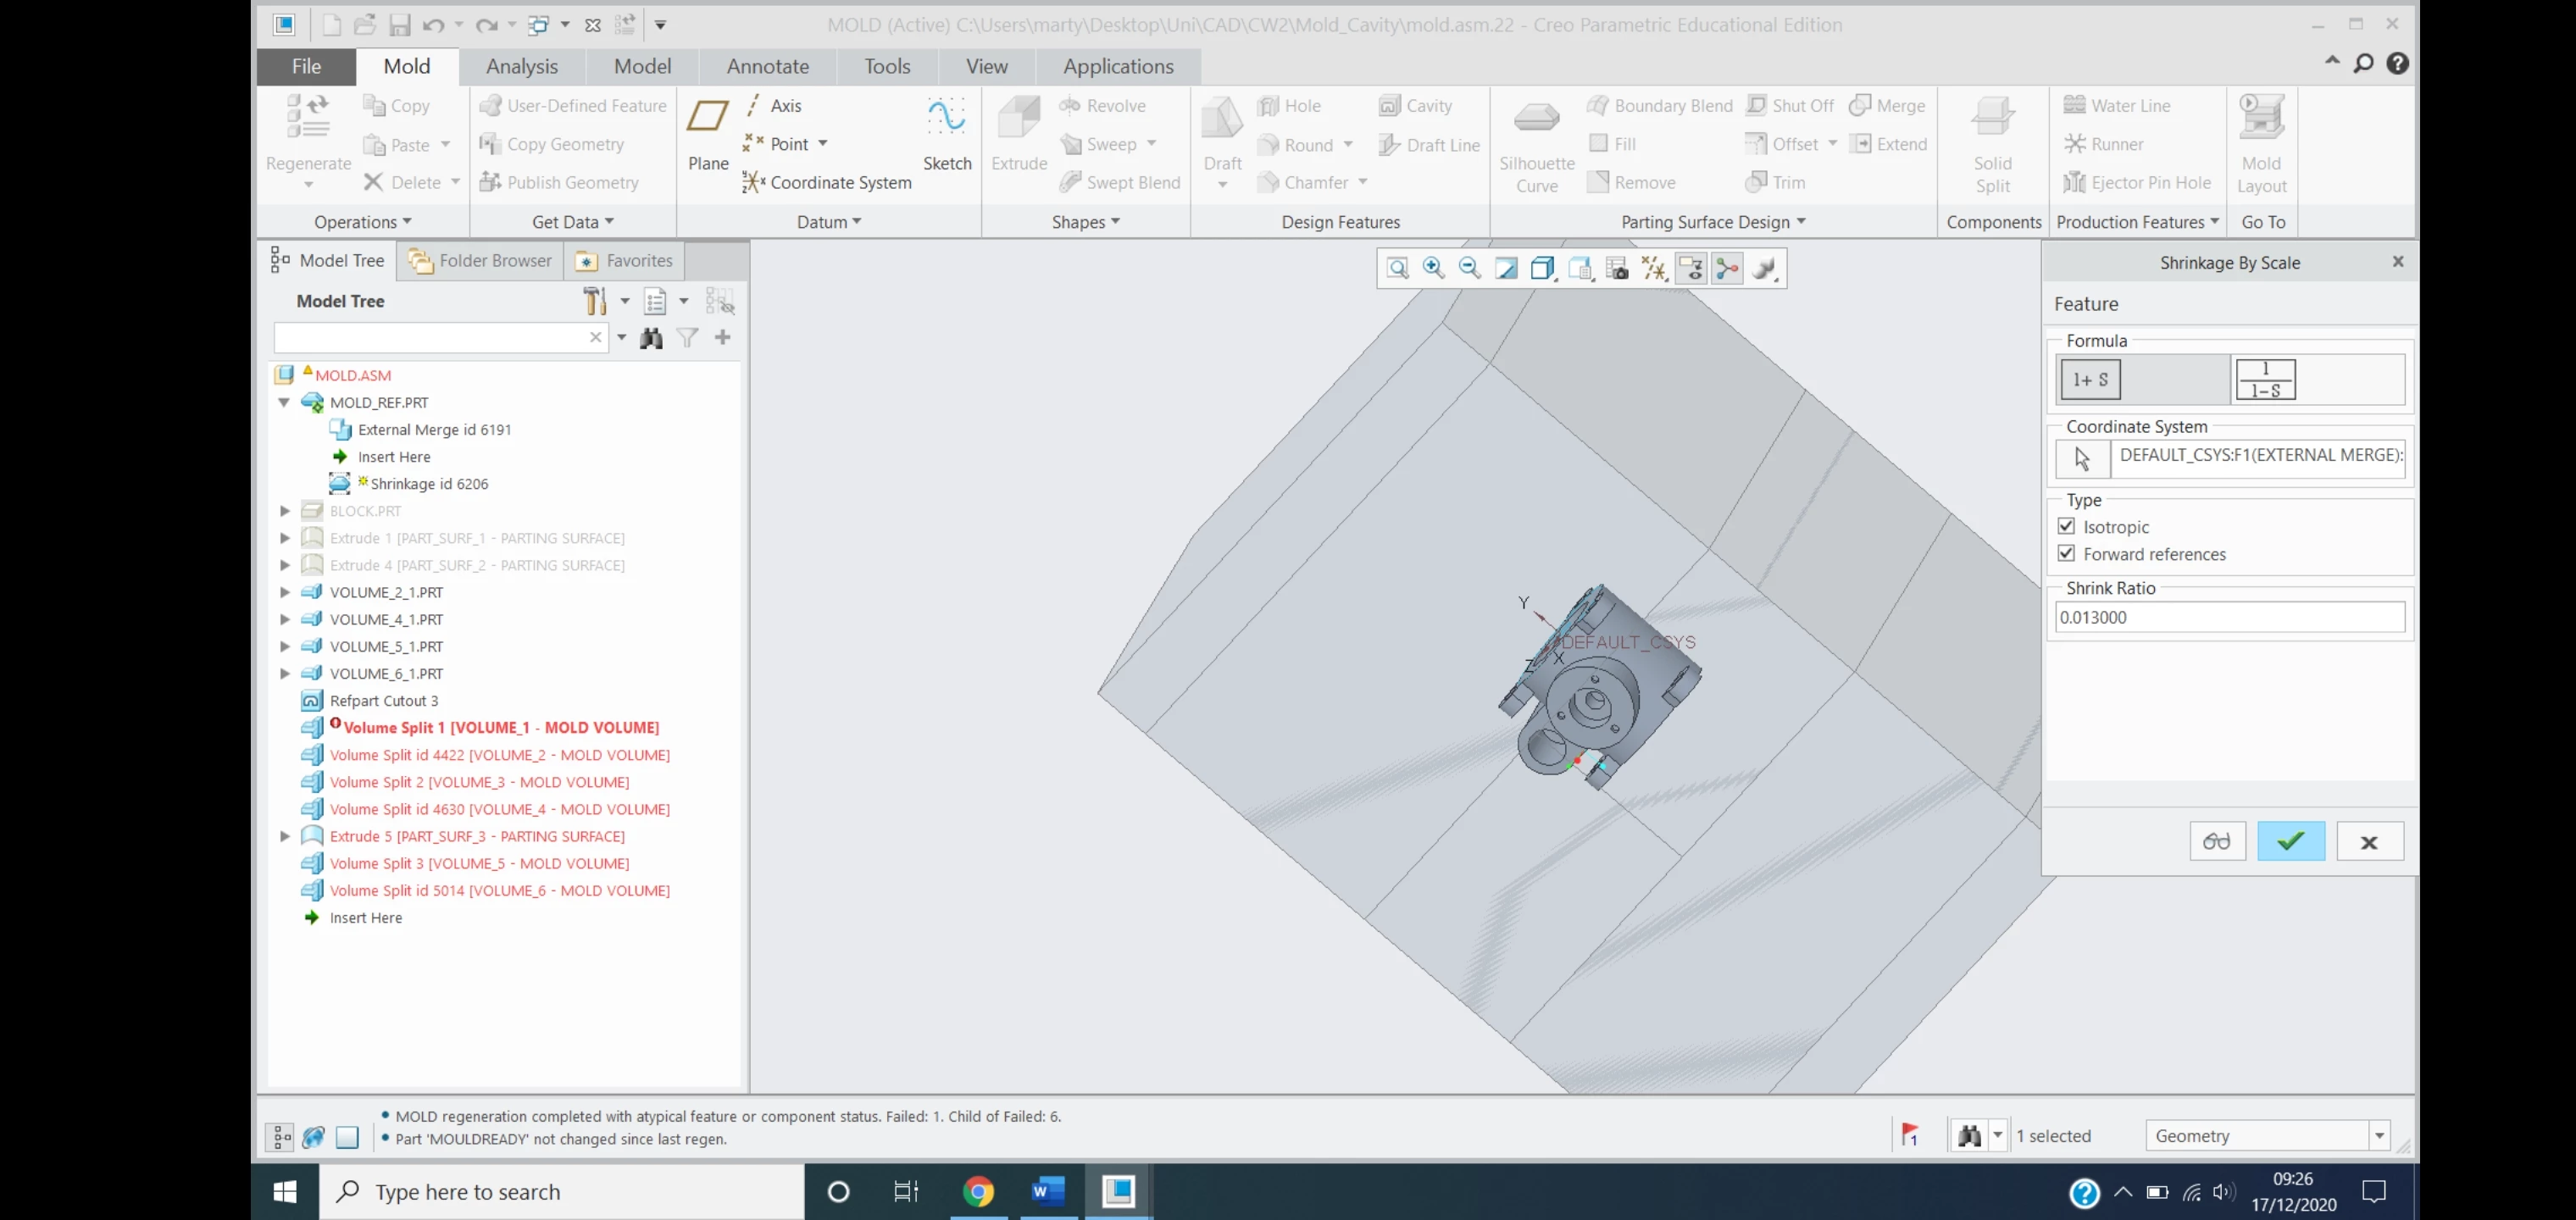Click the zoom in magnifier icon

[1433, 268]
